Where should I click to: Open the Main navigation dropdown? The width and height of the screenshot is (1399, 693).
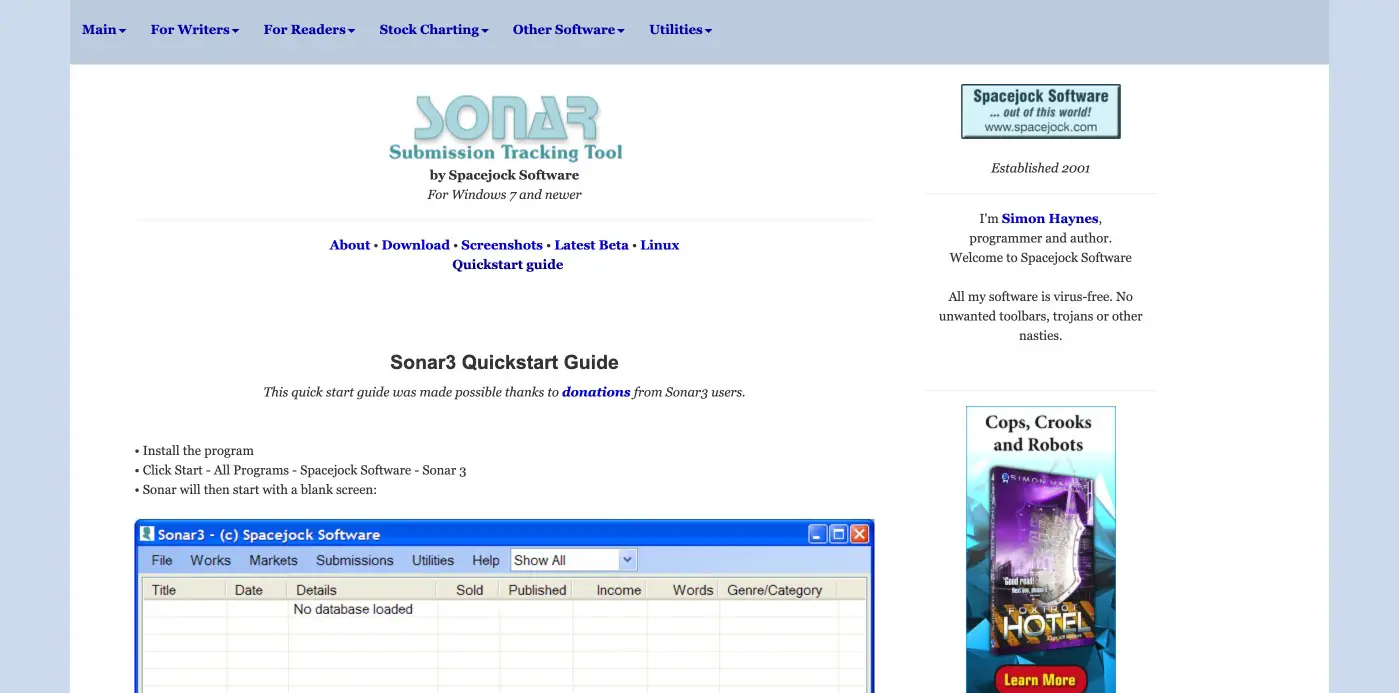click(104, 30)
